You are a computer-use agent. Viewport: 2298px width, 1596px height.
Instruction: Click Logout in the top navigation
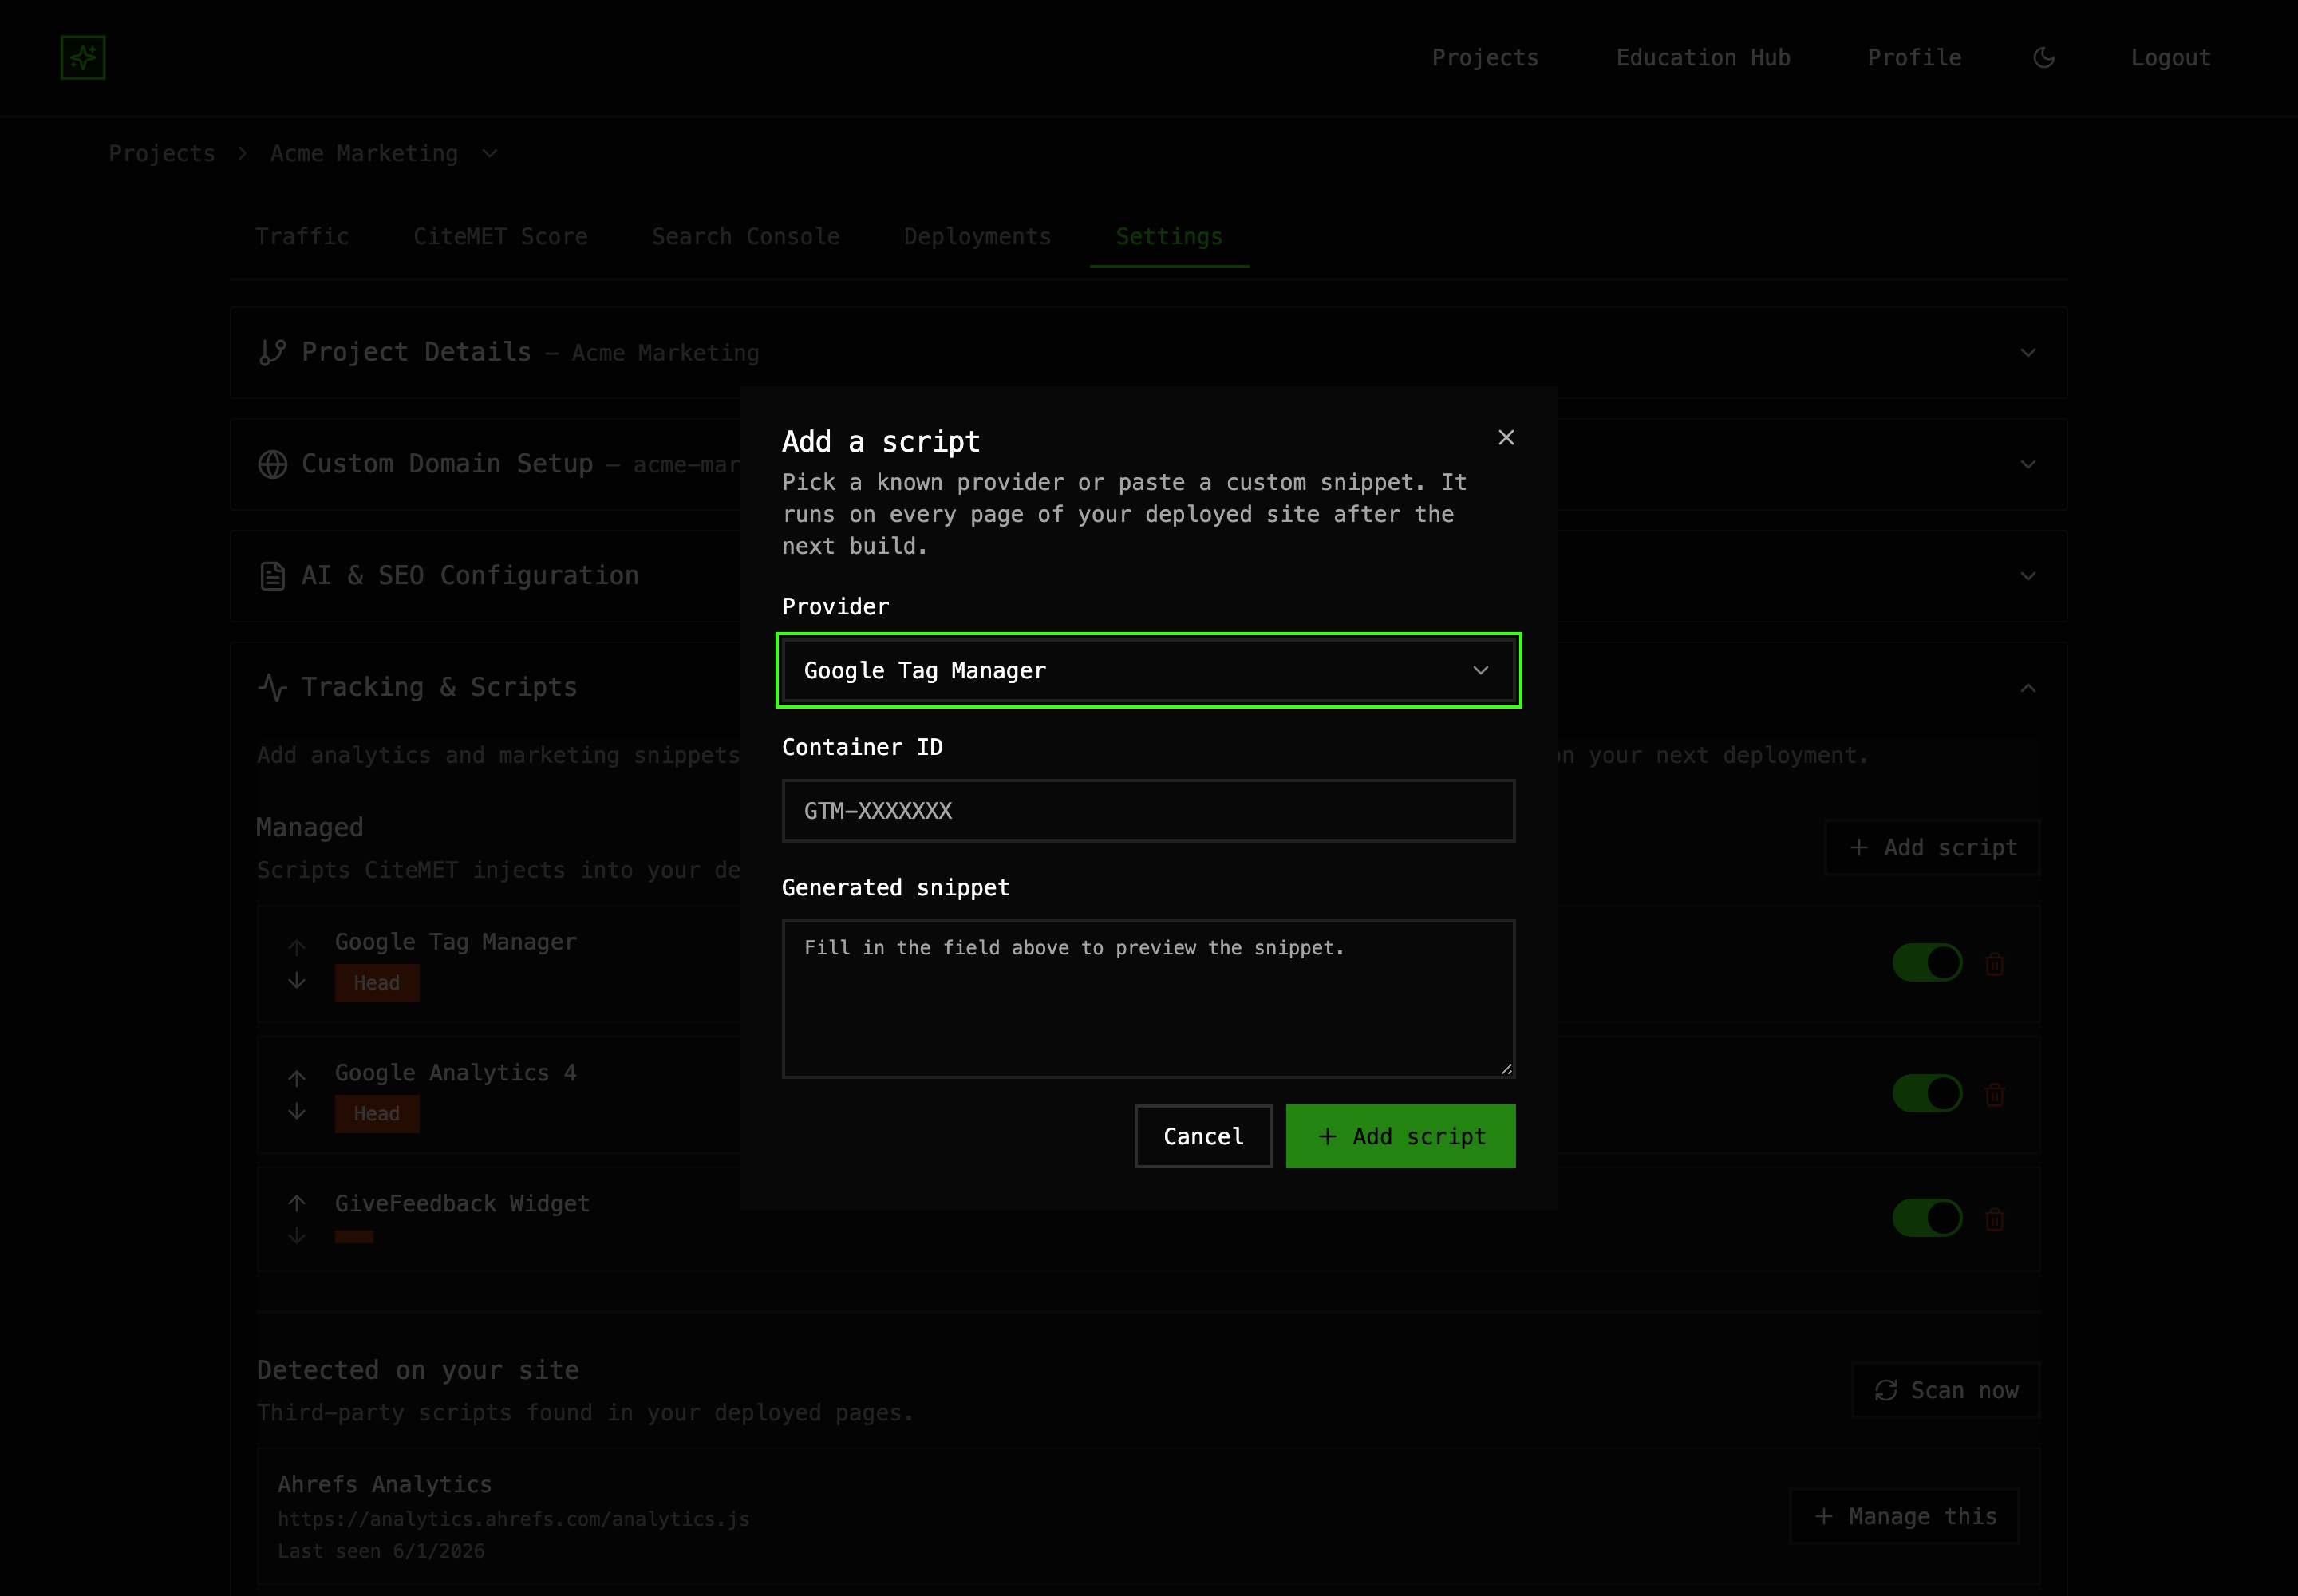coord(2170,58)
